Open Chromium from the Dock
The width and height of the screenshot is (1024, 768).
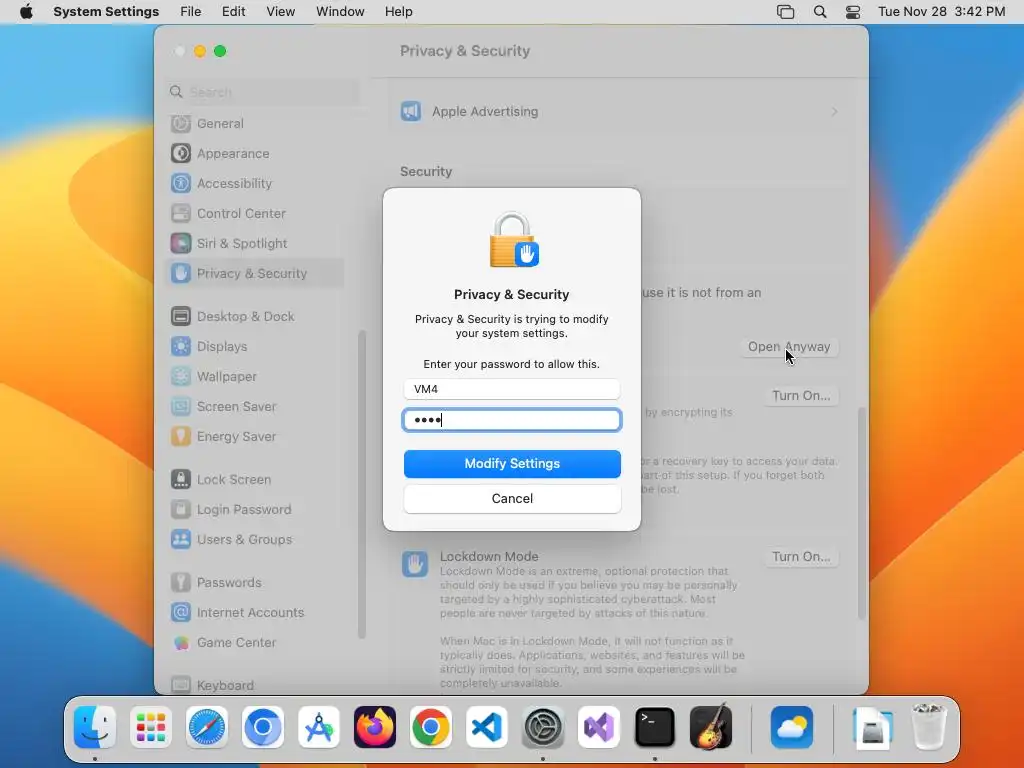click(x=263, y=727)
